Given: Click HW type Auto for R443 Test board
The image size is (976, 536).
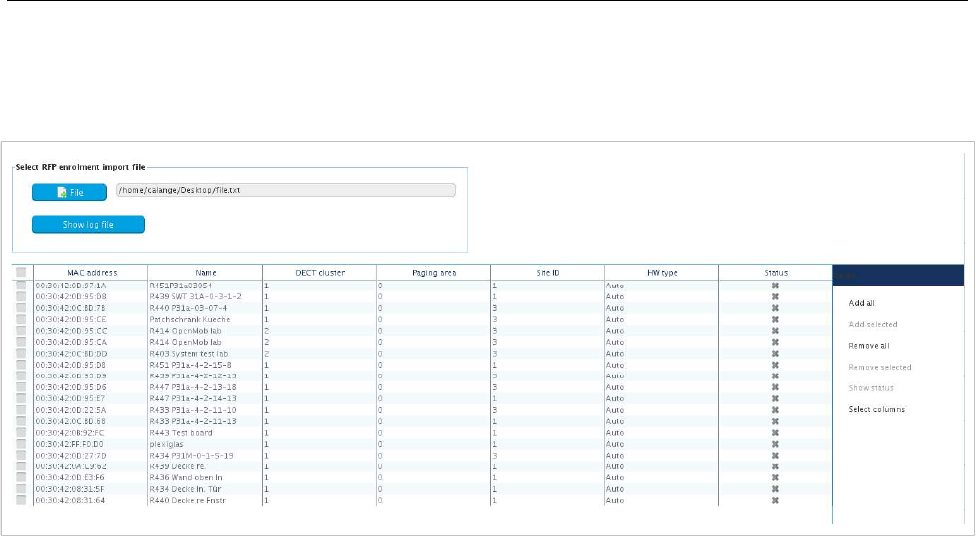Looking at the screenshot, I should tap(615, 433).
